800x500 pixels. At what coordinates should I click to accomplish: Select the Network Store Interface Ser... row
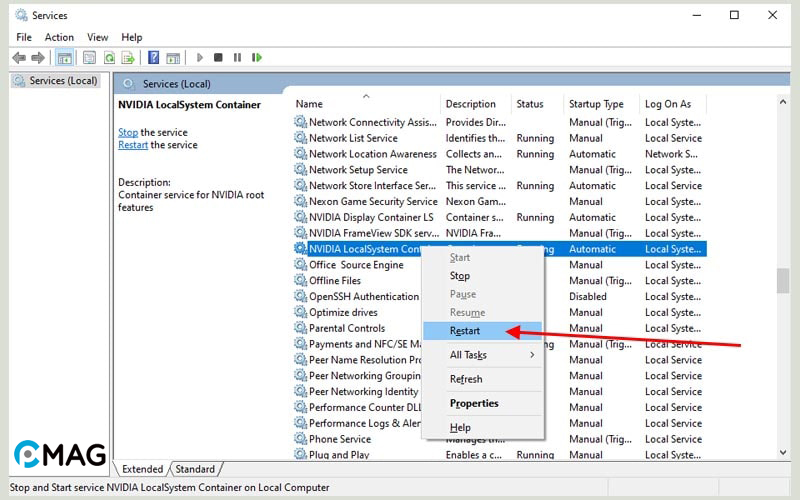[500, 185]
